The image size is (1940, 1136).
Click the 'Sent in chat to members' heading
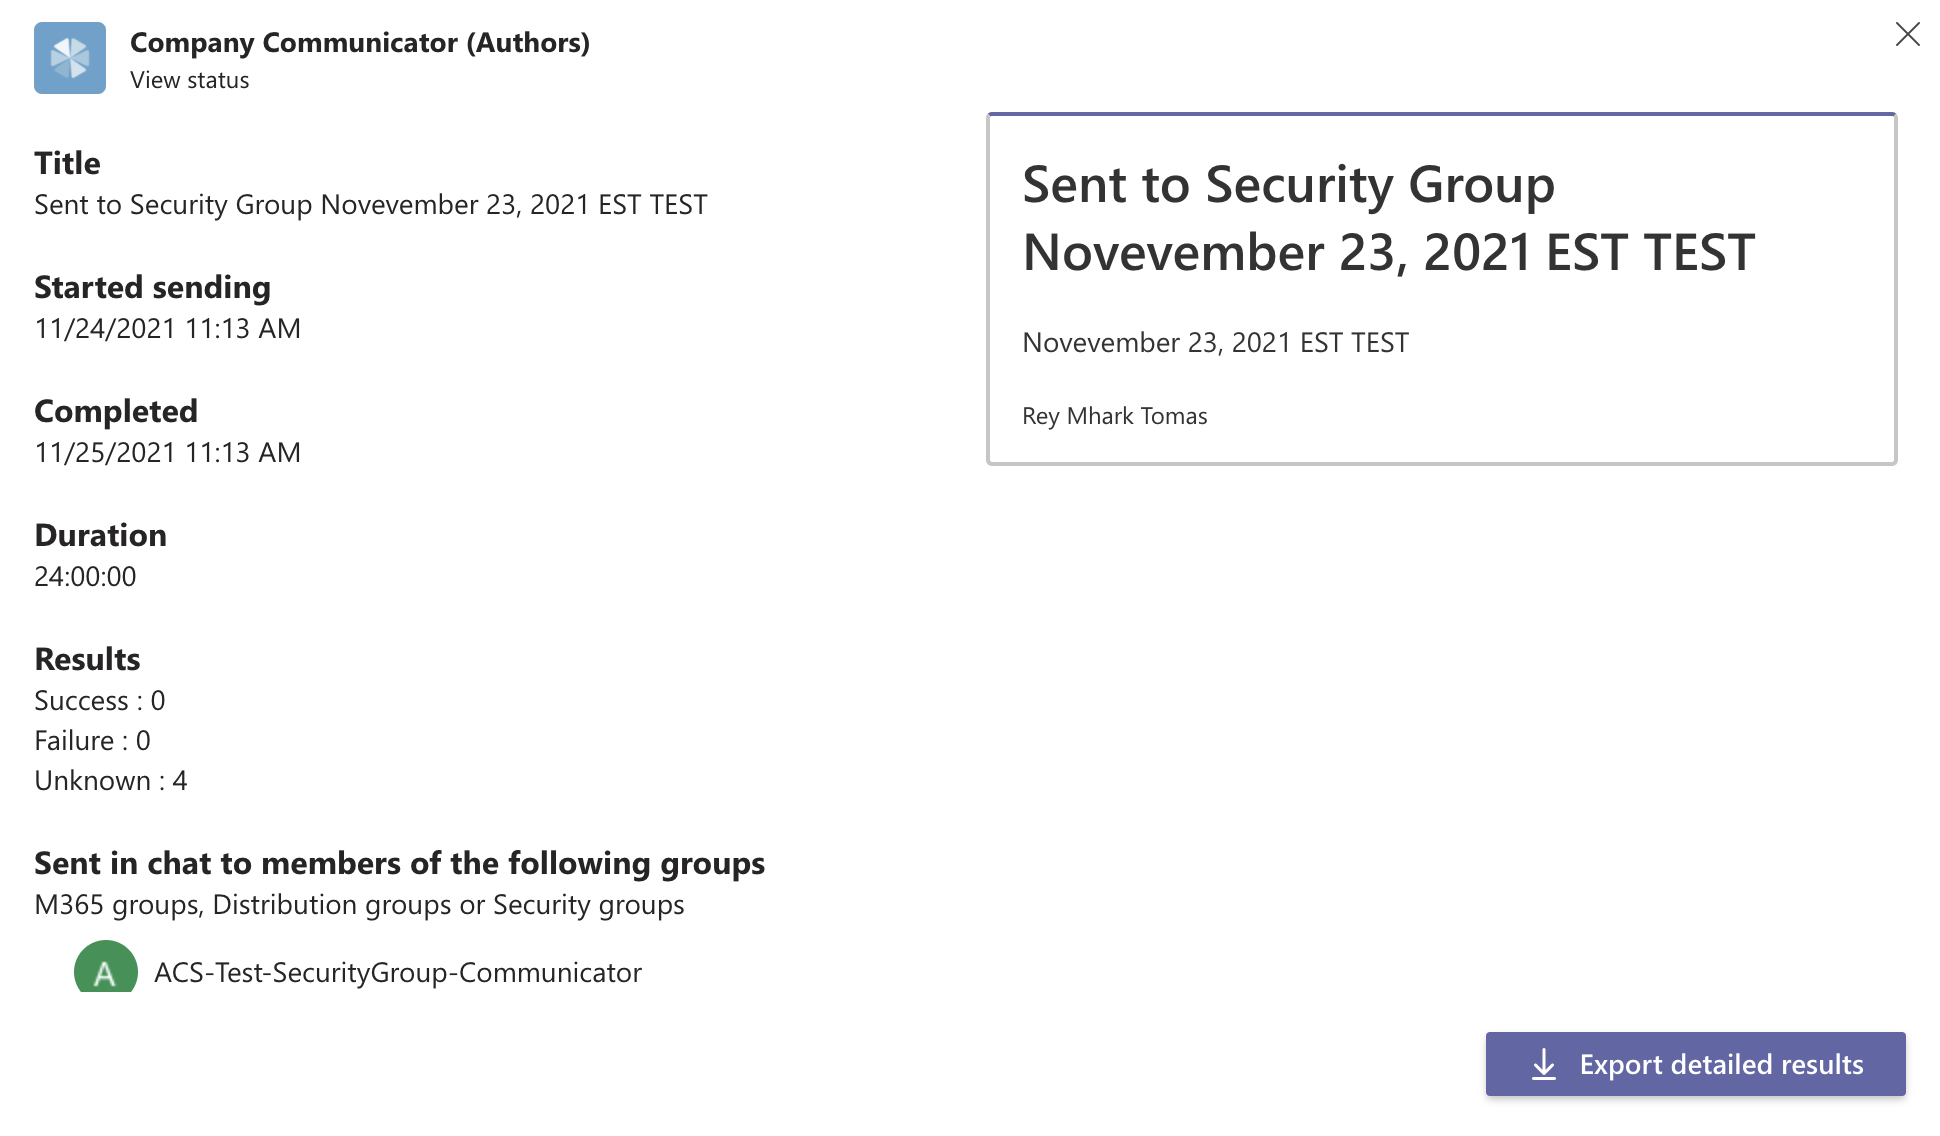[400, 863]
